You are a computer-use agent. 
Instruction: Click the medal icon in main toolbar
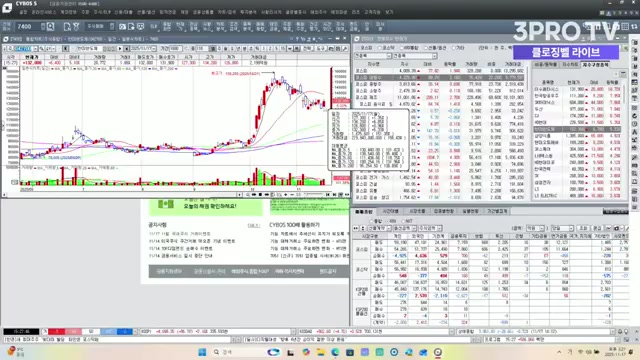pyautogui.click(x=76, y=27)
